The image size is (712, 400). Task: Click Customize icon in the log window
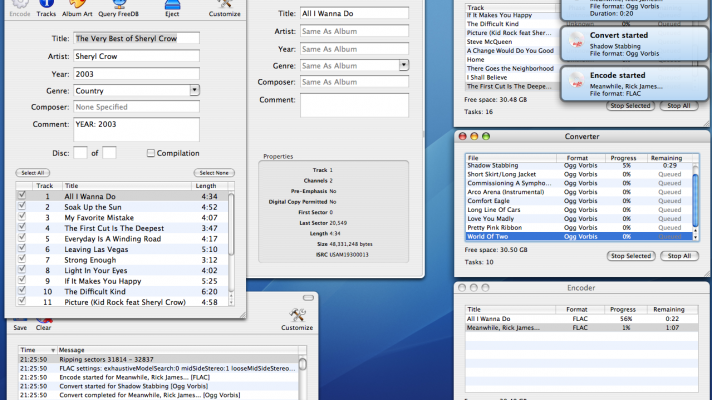tap(296, 317)
